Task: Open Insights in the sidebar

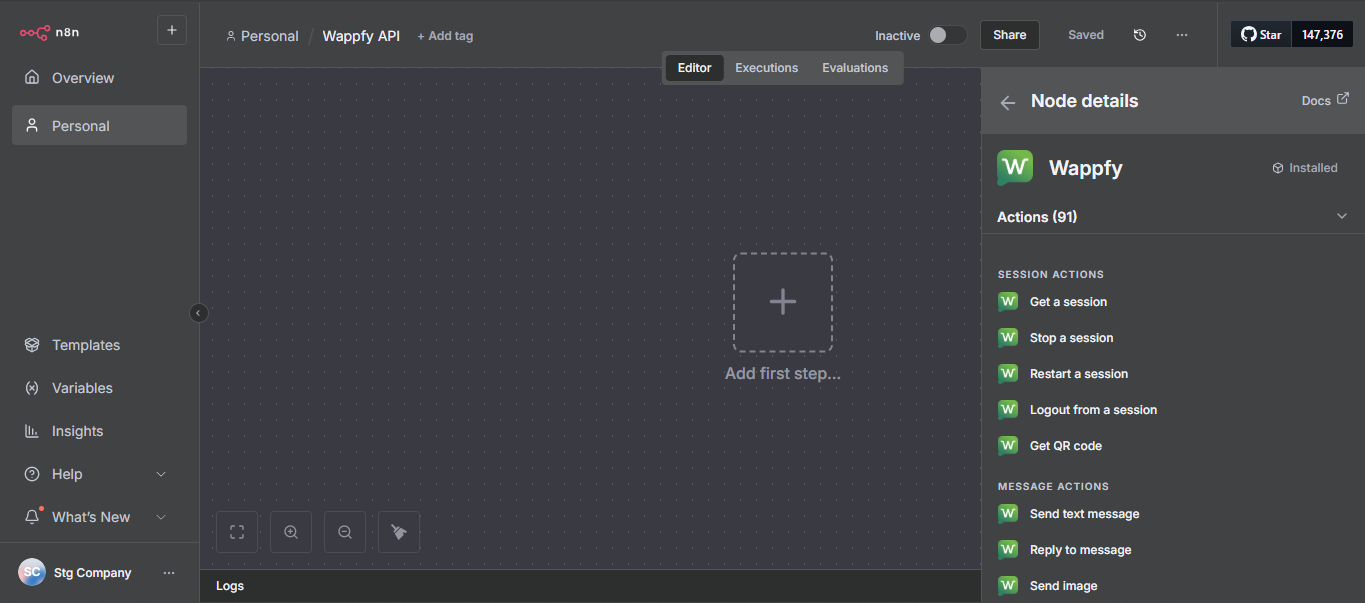Action: pyautogui.click(x=99, y=431)
